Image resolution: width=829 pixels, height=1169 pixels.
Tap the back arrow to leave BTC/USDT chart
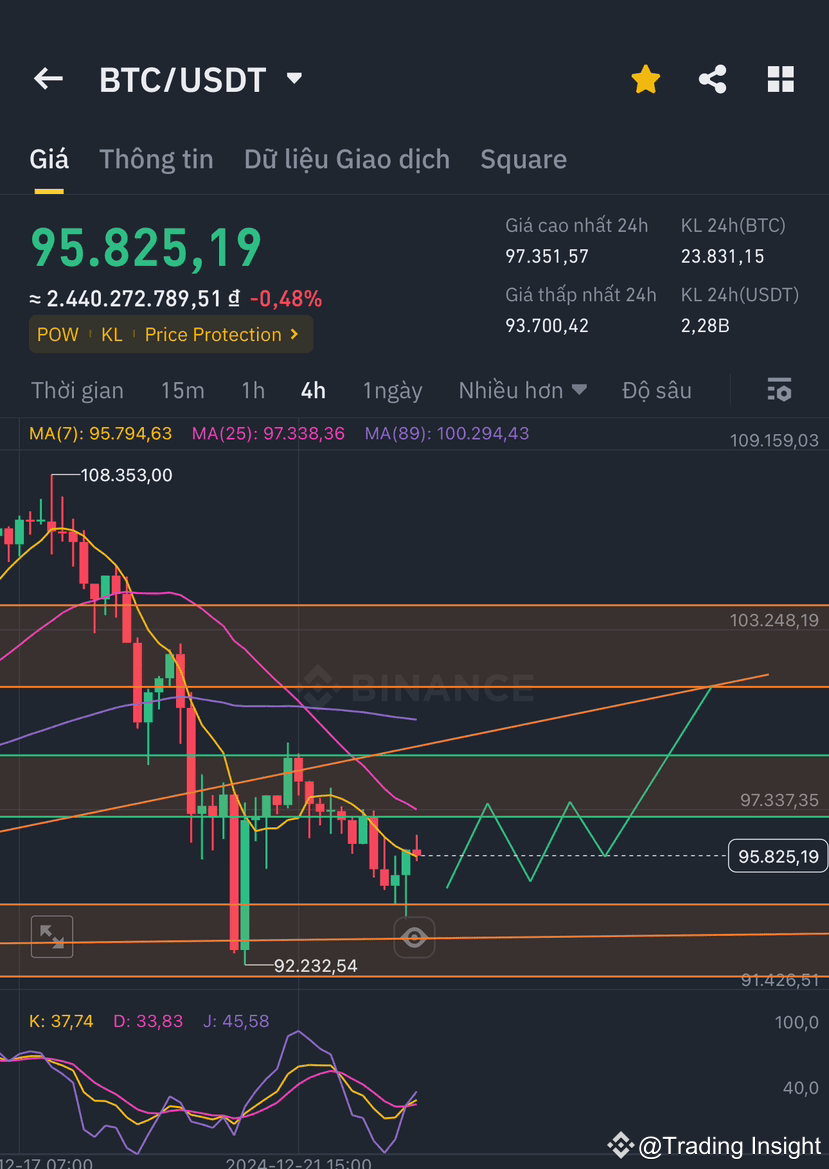tap(48, 79)
